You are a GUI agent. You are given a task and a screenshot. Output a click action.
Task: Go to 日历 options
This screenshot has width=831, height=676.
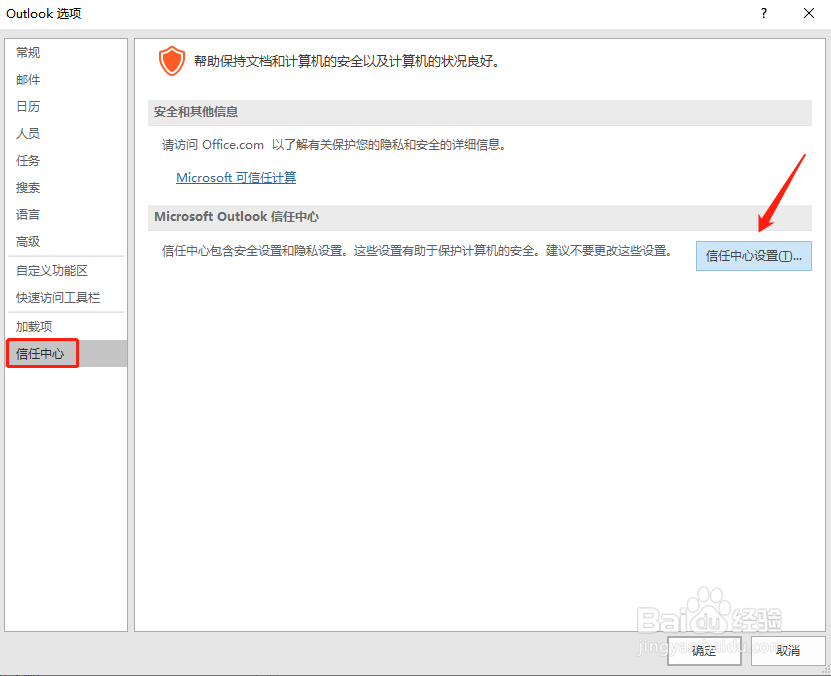pyautogui.click(x=66, y=106)
